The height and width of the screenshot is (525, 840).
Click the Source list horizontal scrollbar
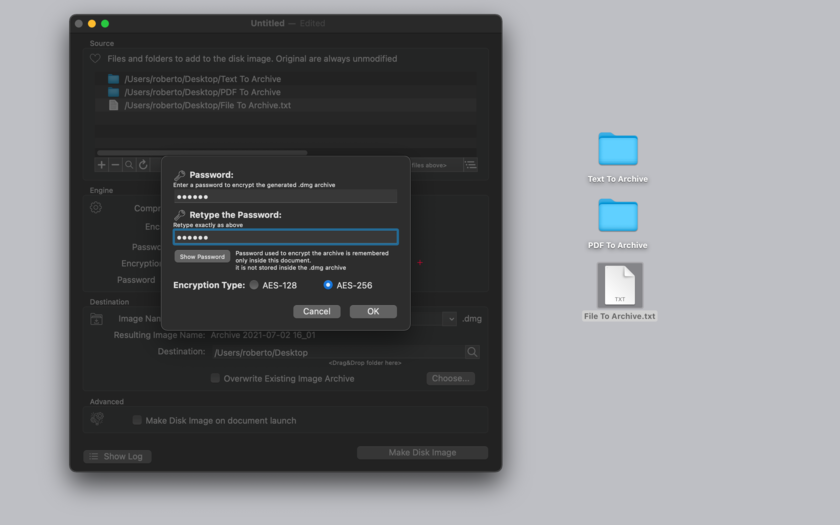pos(202,153)
